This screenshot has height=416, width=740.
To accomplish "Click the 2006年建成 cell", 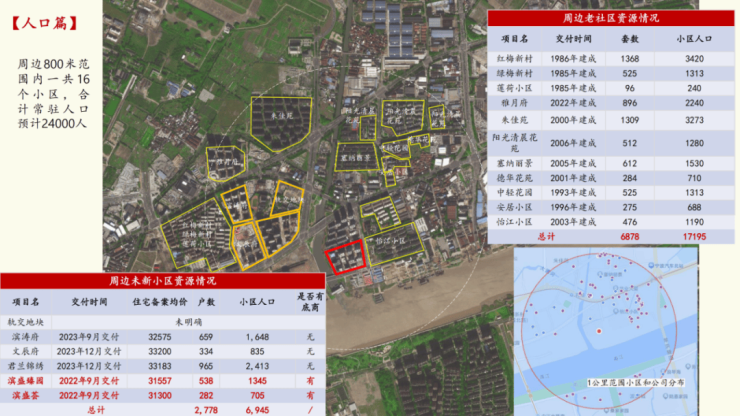I will [573, 143].
